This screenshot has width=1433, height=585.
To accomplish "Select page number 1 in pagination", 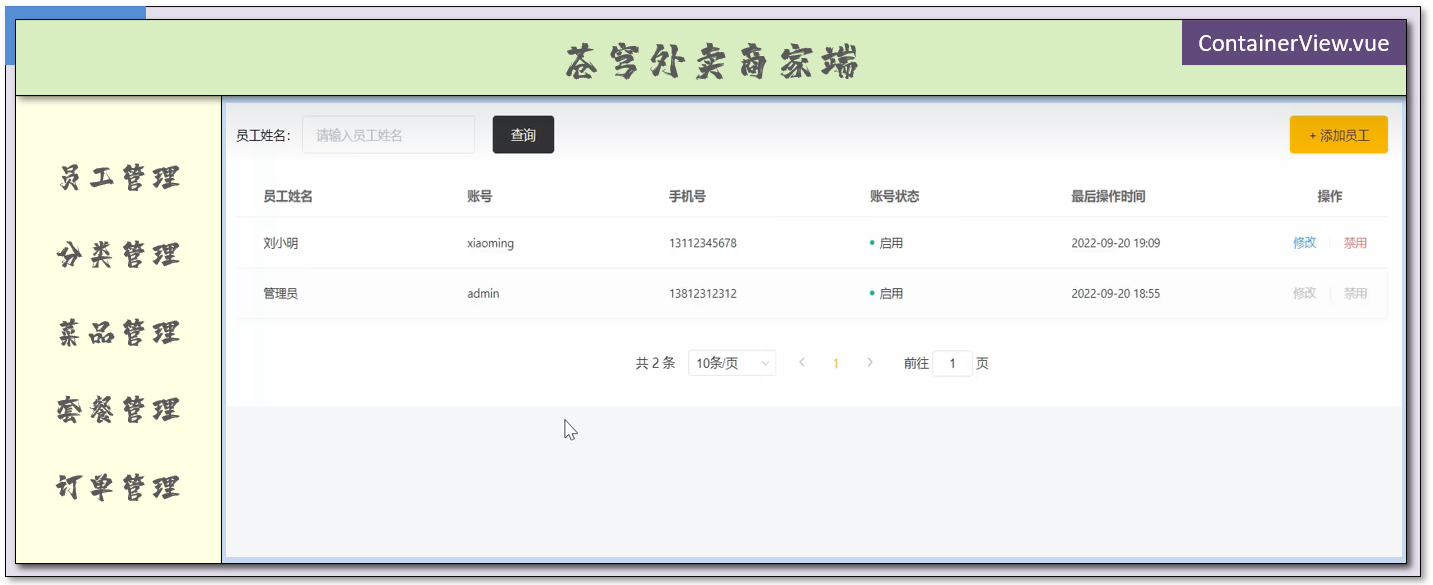I will (836, 363).
